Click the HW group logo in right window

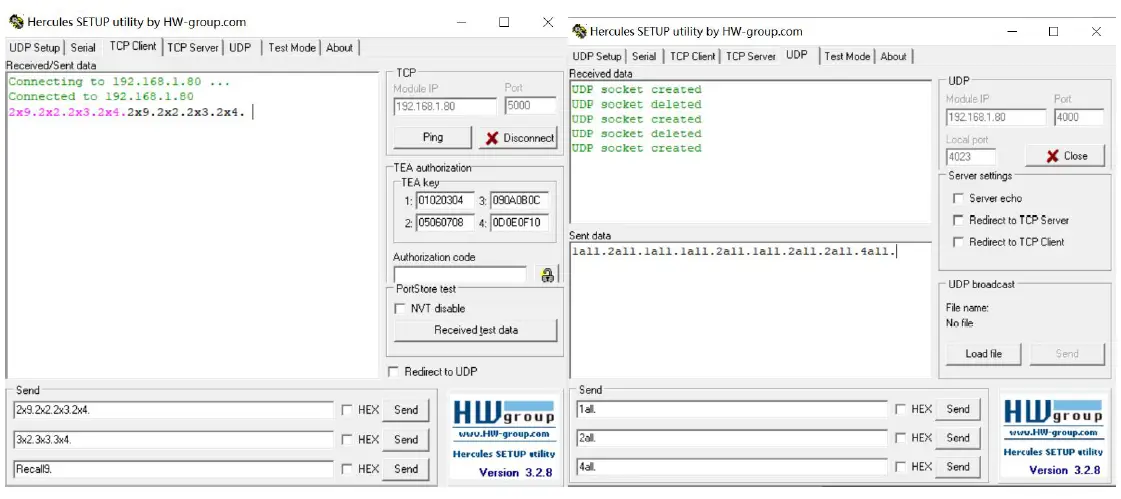[x=1053, y=412]
